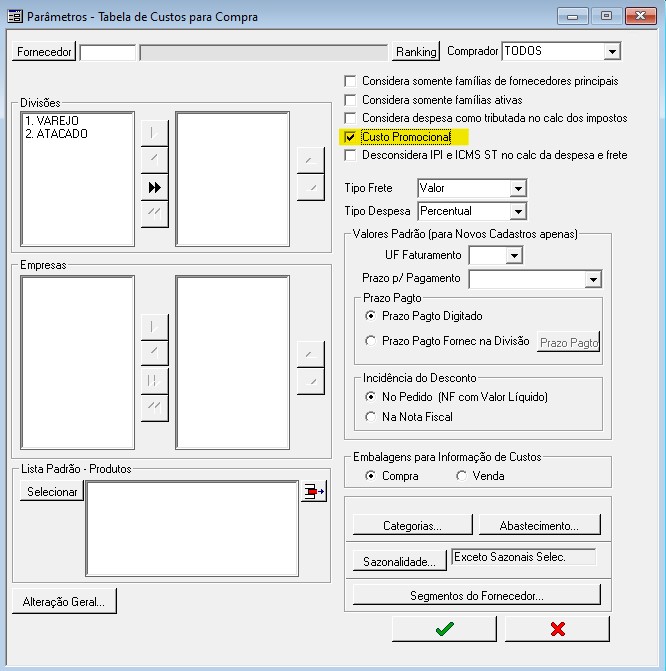The width and height of the screenshot is (666, 671).
Task: Expand the Prazo p/ Pagamento dropdown
Action: 593,279
